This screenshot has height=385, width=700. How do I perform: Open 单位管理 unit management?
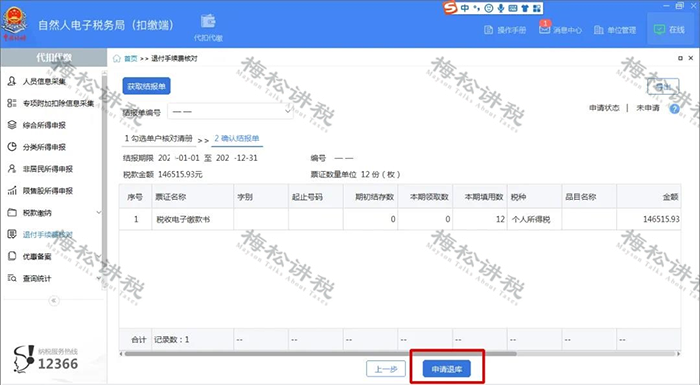615,30
